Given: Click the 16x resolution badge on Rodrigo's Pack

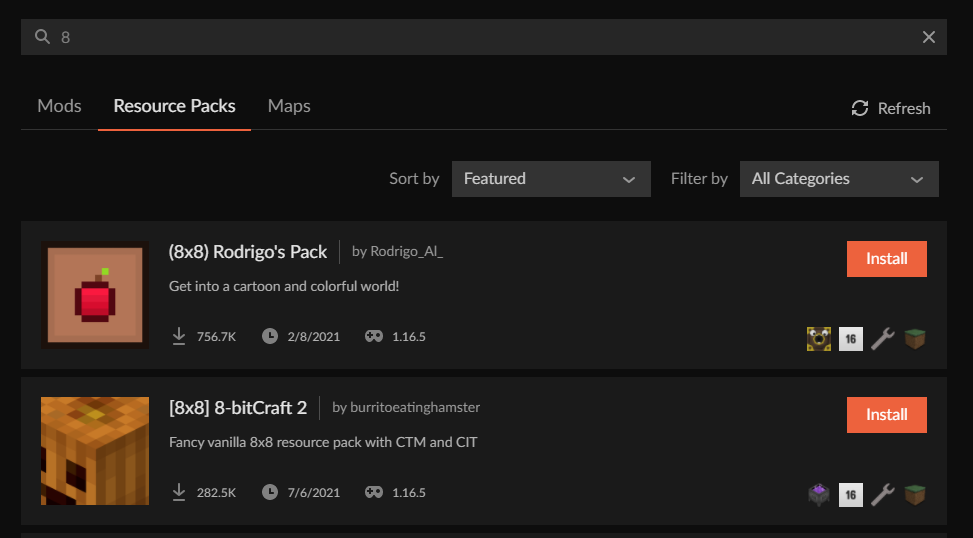Looking at the screenshot, I should coord(851,339).
